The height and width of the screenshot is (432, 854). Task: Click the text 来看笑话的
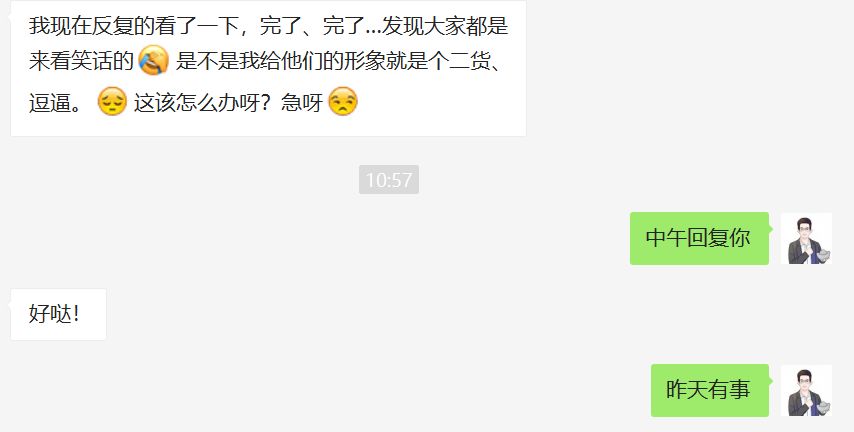[81, 60]
